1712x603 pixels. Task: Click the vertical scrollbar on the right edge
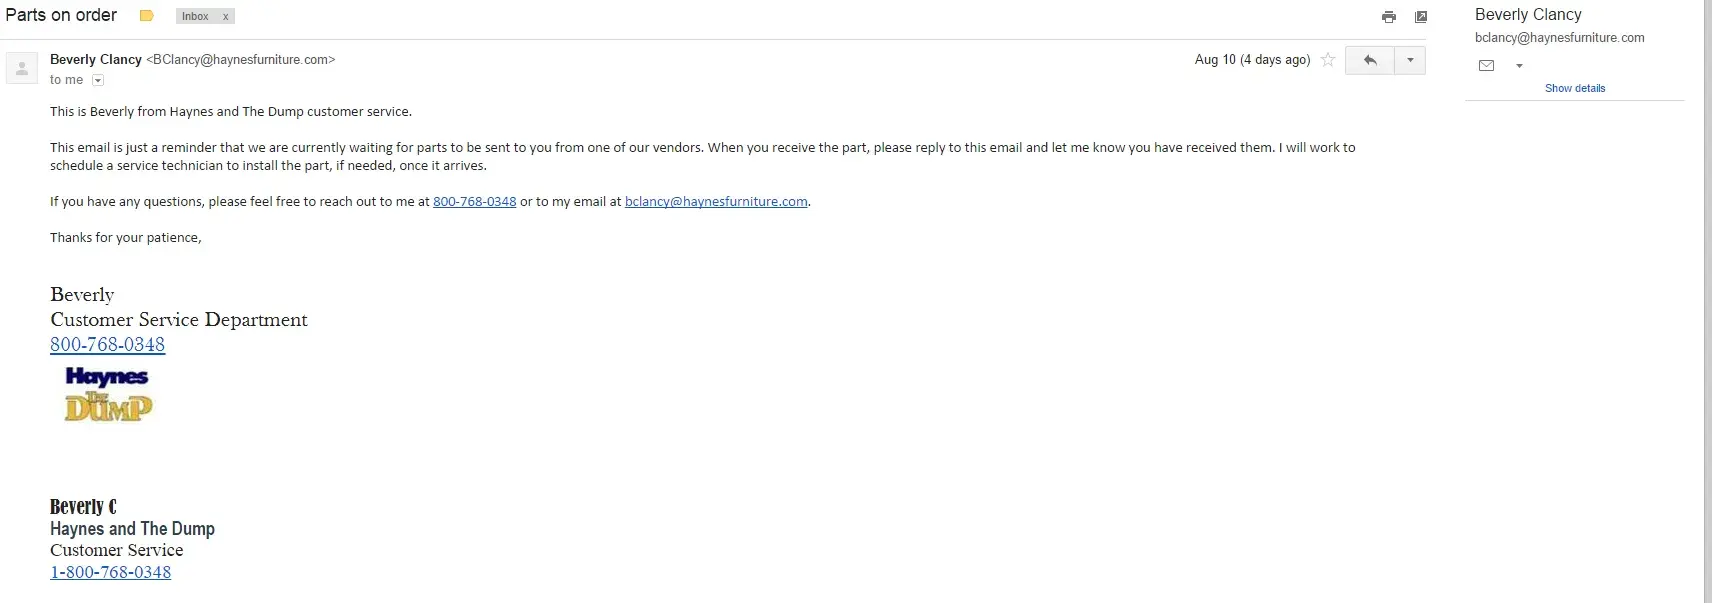coord(1708,300)
